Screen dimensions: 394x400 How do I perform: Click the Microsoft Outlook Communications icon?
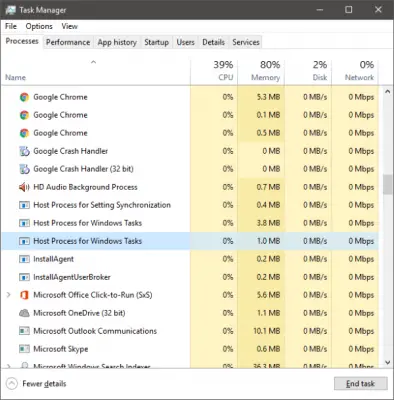24,331
